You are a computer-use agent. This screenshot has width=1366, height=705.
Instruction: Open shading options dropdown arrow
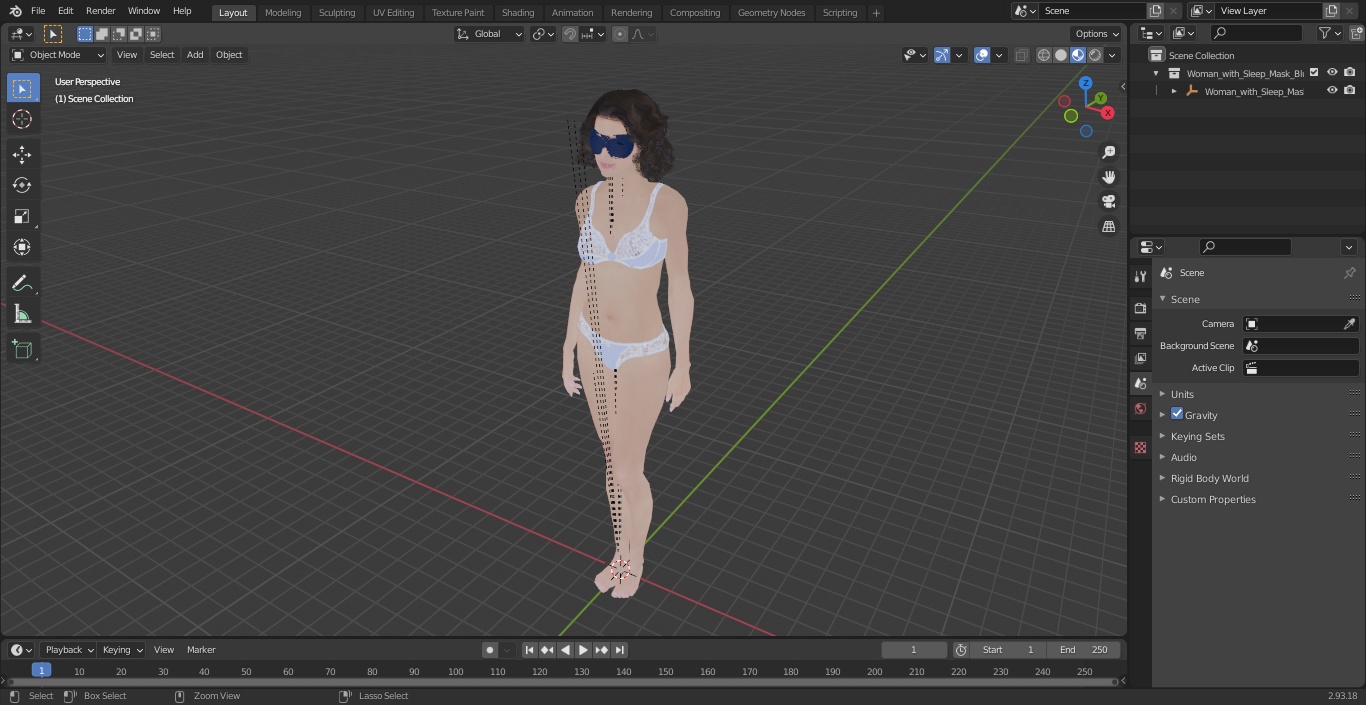1112,55
